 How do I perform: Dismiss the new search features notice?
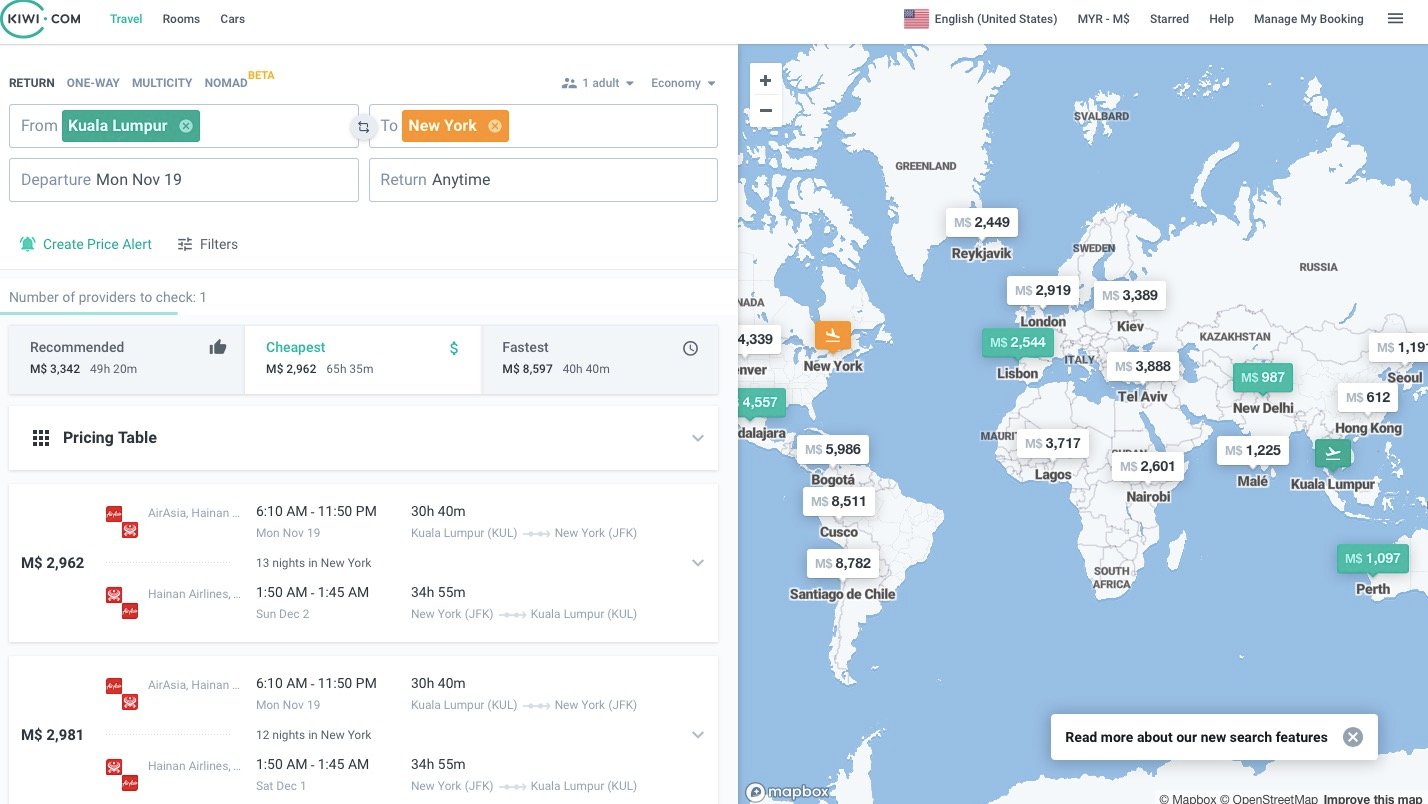[x=1353, y=737]
